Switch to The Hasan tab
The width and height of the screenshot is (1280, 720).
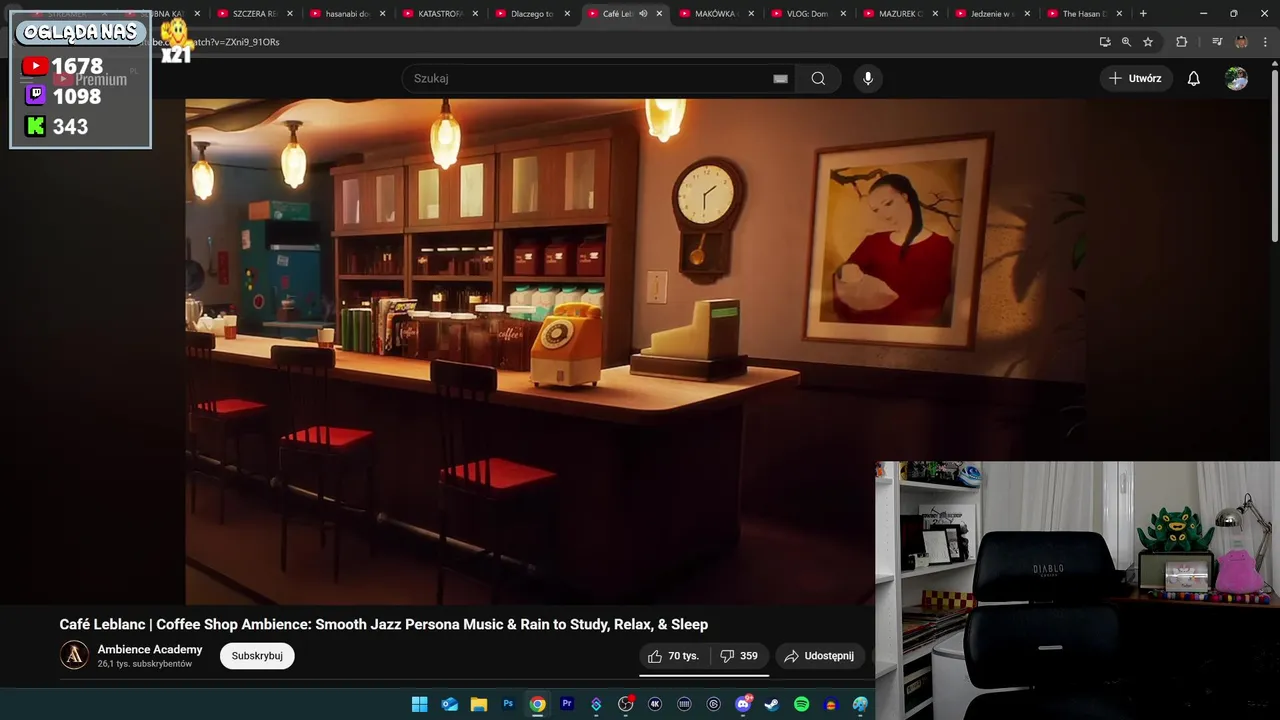[1084, 14]
